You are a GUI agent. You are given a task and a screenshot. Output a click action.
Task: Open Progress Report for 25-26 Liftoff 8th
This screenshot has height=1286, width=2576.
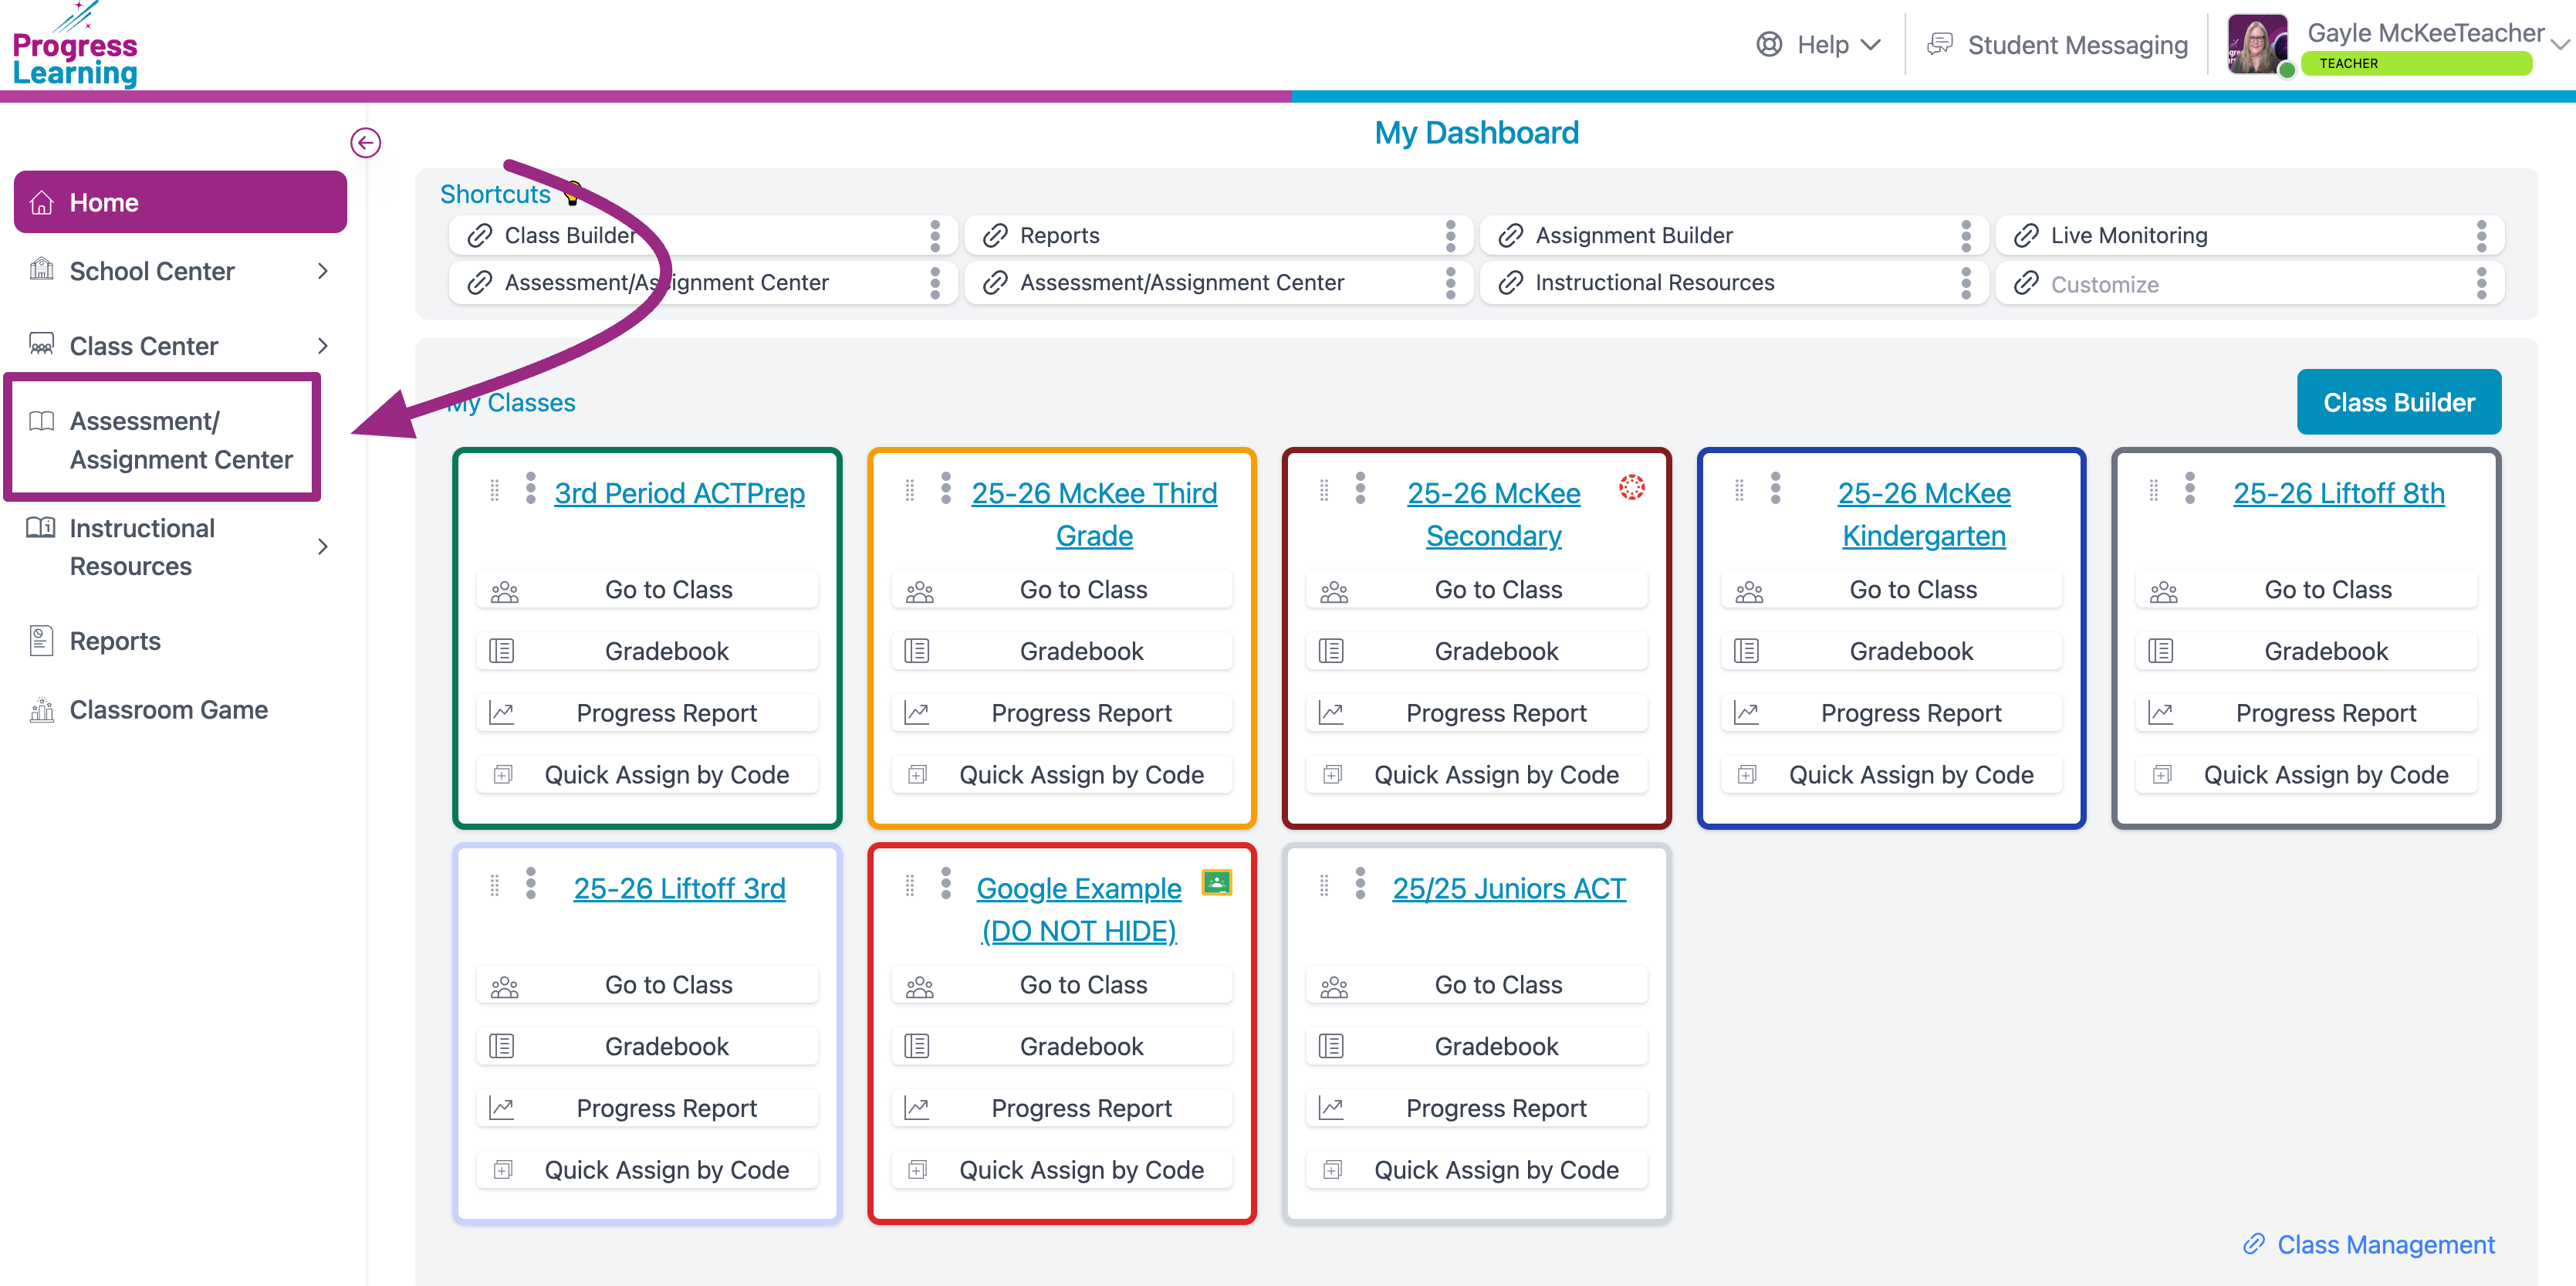click(2306, 714)
